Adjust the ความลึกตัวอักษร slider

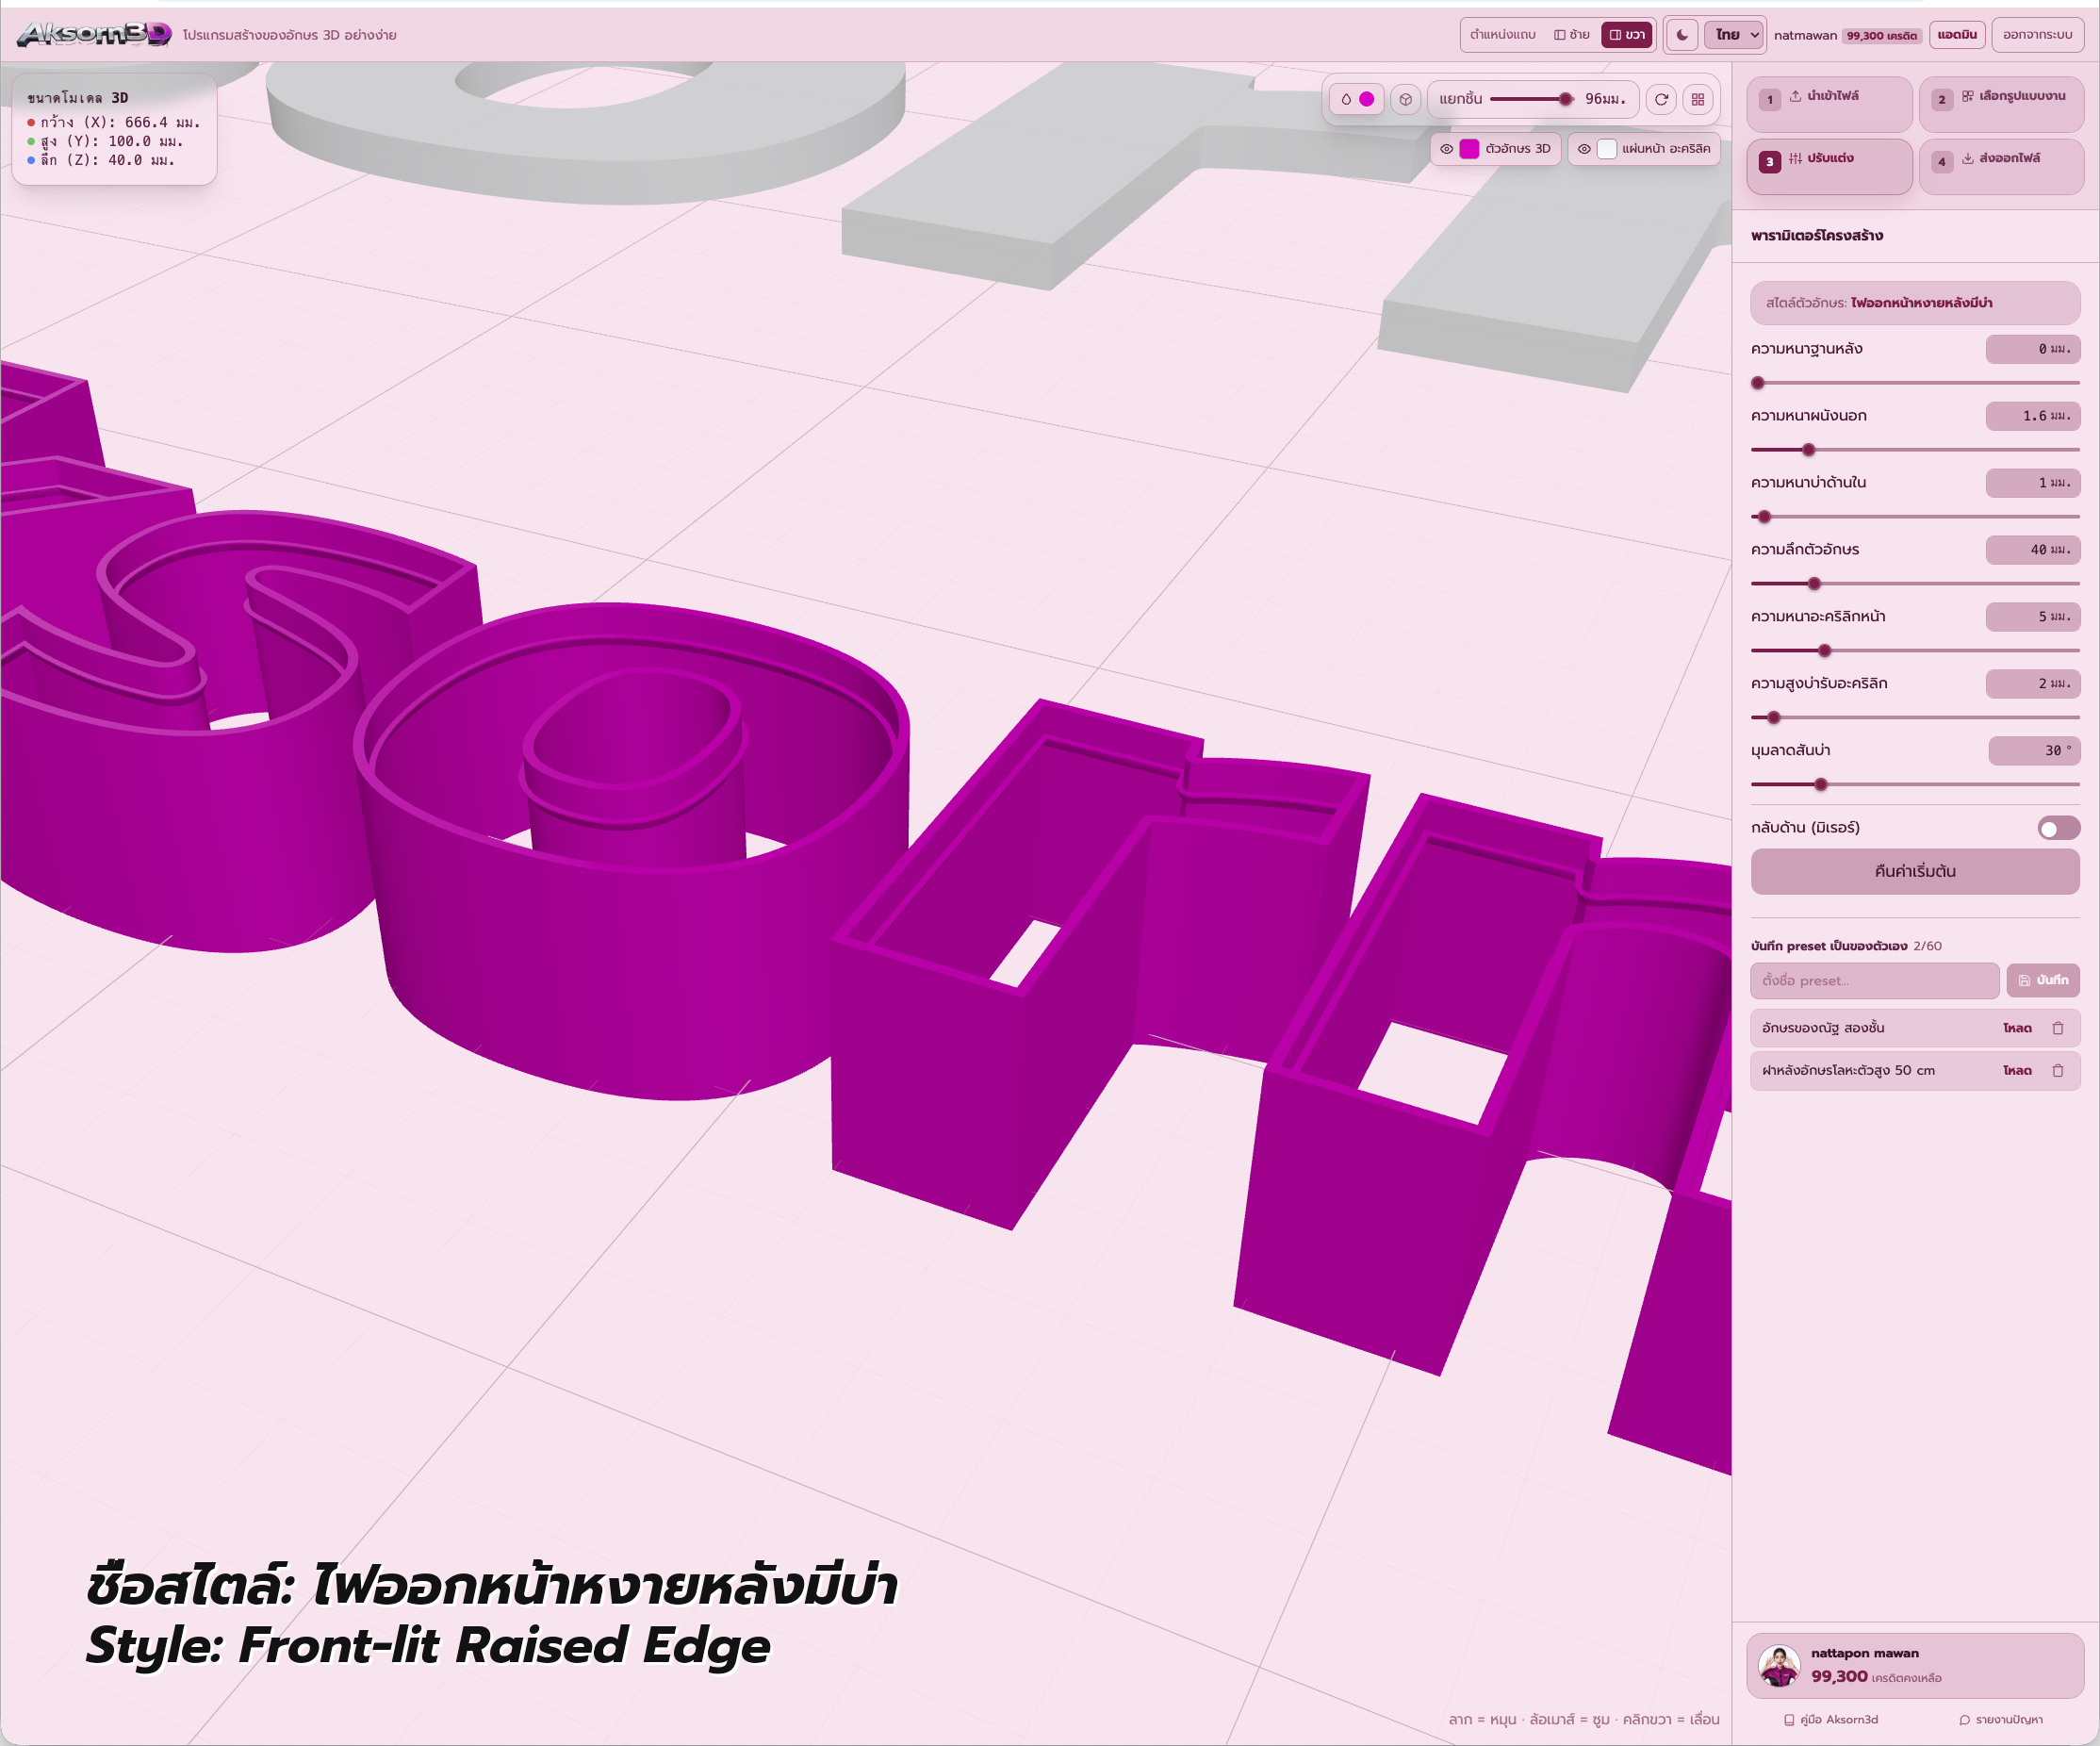pos(1914,584)
